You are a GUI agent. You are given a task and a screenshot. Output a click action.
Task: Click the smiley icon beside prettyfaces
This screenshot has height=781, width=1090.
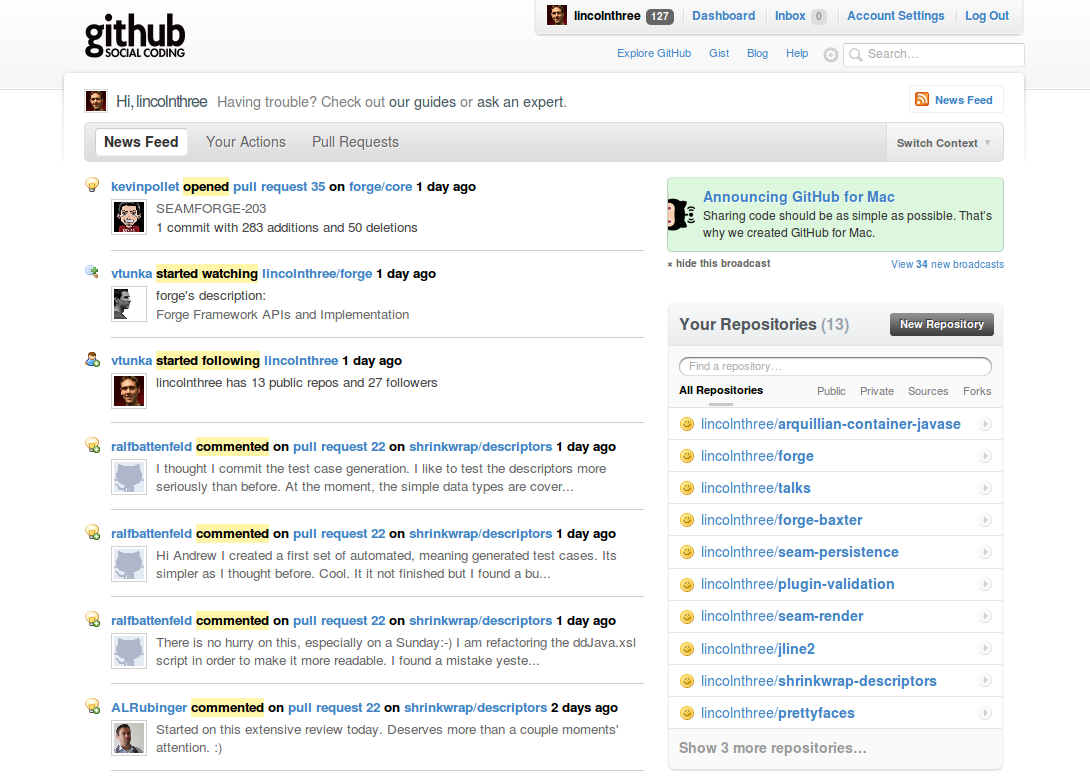(687, 713)
